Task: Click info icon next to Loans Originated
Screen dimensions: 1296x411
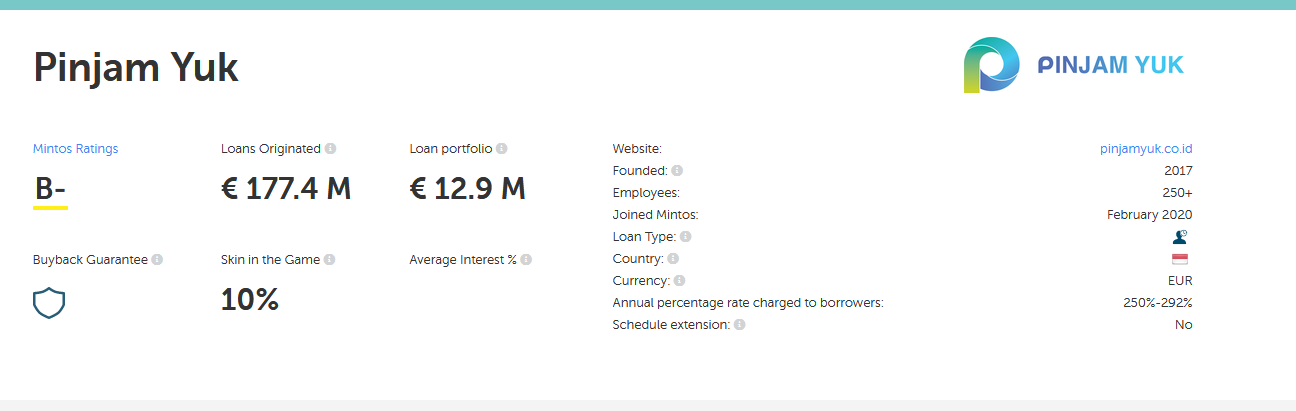Action: tap(331, 149)
